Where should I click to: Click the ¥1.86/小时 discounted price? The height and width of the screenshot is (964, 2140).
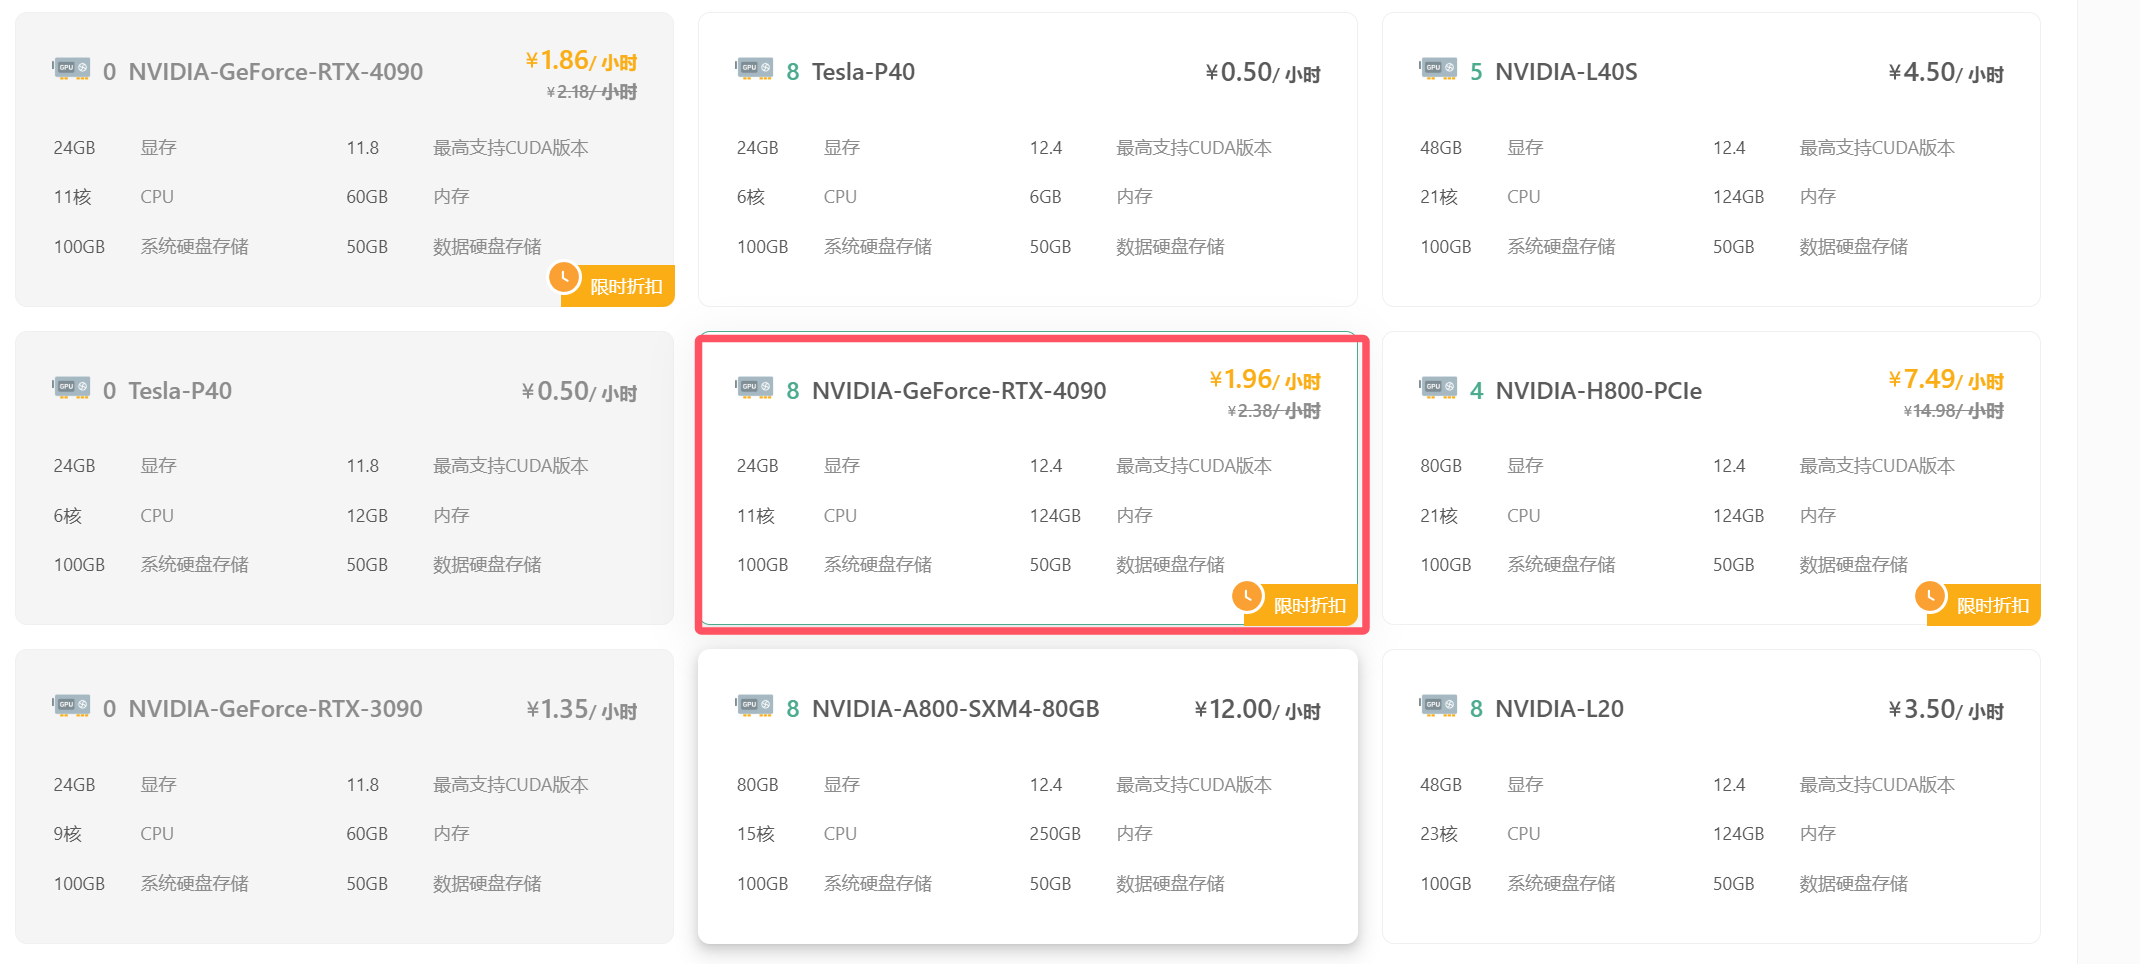coord(581,61)
